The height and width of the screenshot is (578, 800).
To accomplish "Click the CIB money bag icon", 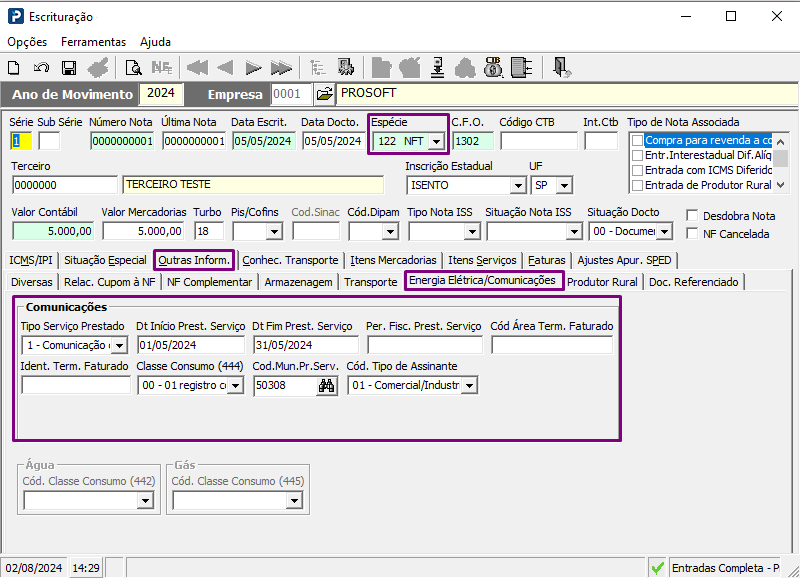I will (x=492, y=68).
